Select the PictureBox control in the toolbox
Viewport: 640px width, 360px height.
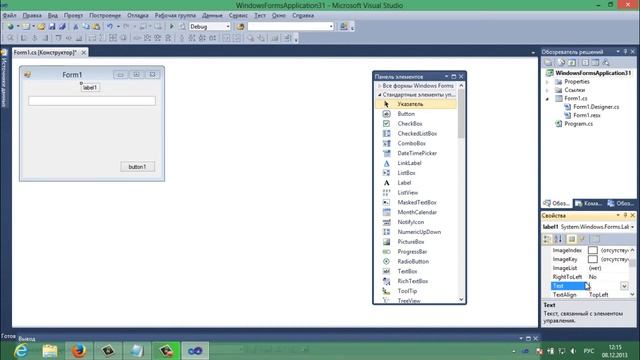point(416,242)
